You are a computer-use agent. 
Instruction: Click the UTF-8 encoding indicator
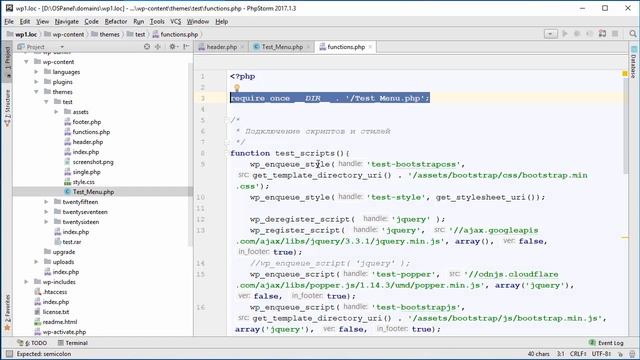coord(601,354)
